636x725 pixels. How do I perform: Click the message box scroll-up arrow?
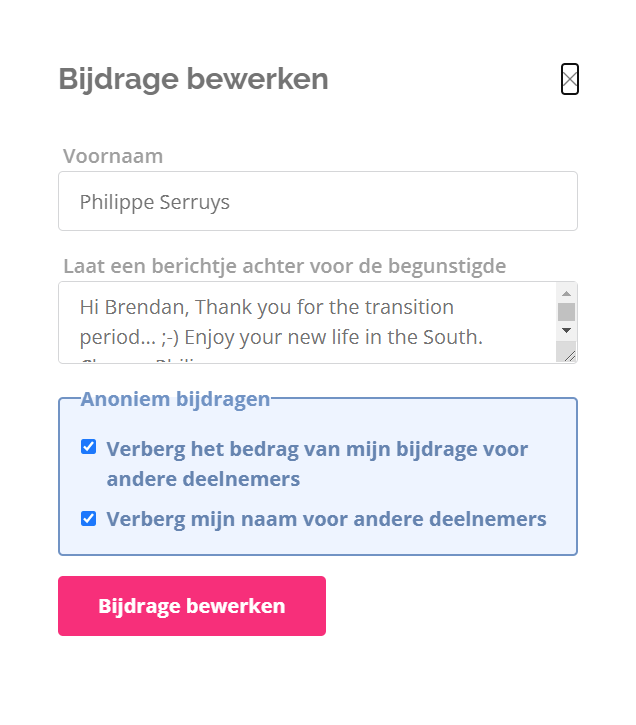tap(566, 293)
